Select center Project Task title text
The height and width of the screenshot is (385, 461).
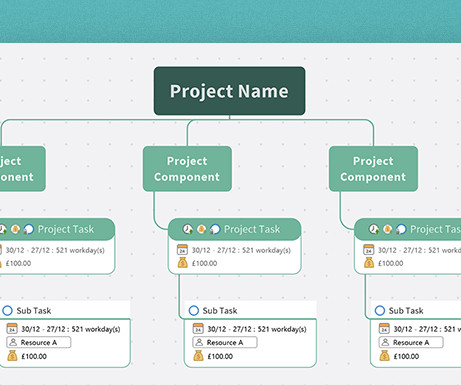pyautogui.click(x=252, y=229)
